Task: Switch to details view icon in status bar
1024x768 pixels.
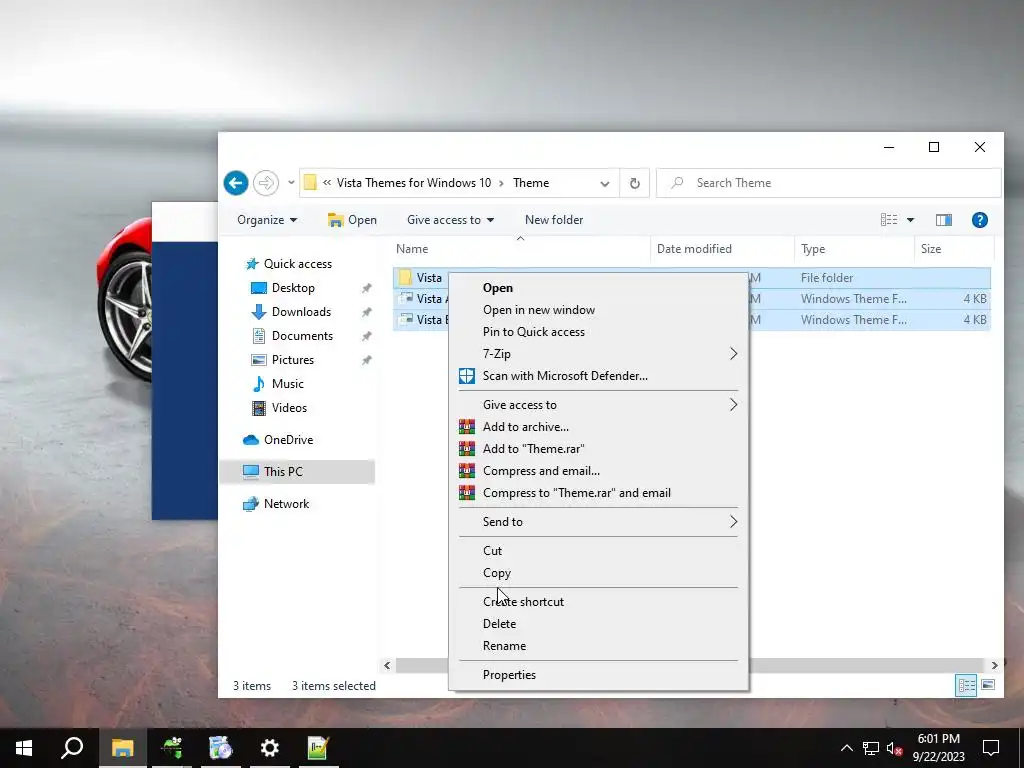Action: [x=966, y=686]
